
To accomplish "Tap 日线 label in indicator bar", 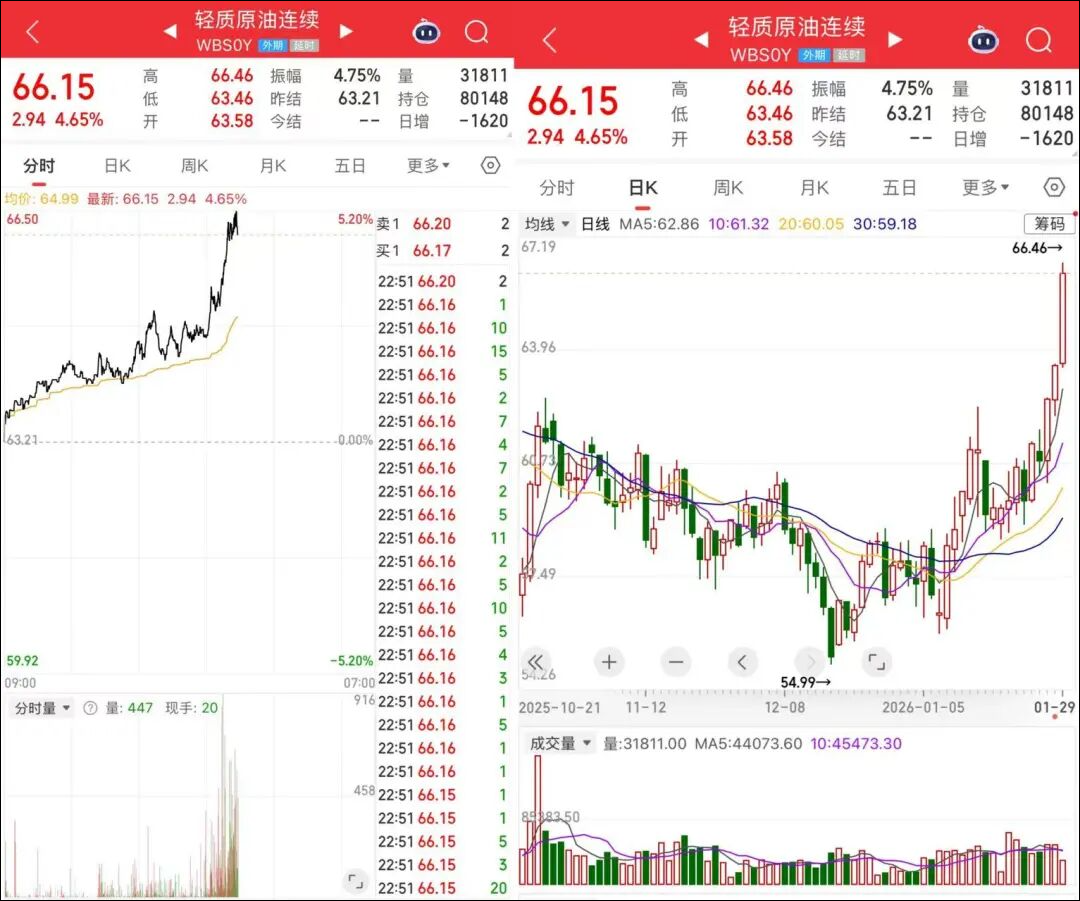I will click(x=595, y=224).
